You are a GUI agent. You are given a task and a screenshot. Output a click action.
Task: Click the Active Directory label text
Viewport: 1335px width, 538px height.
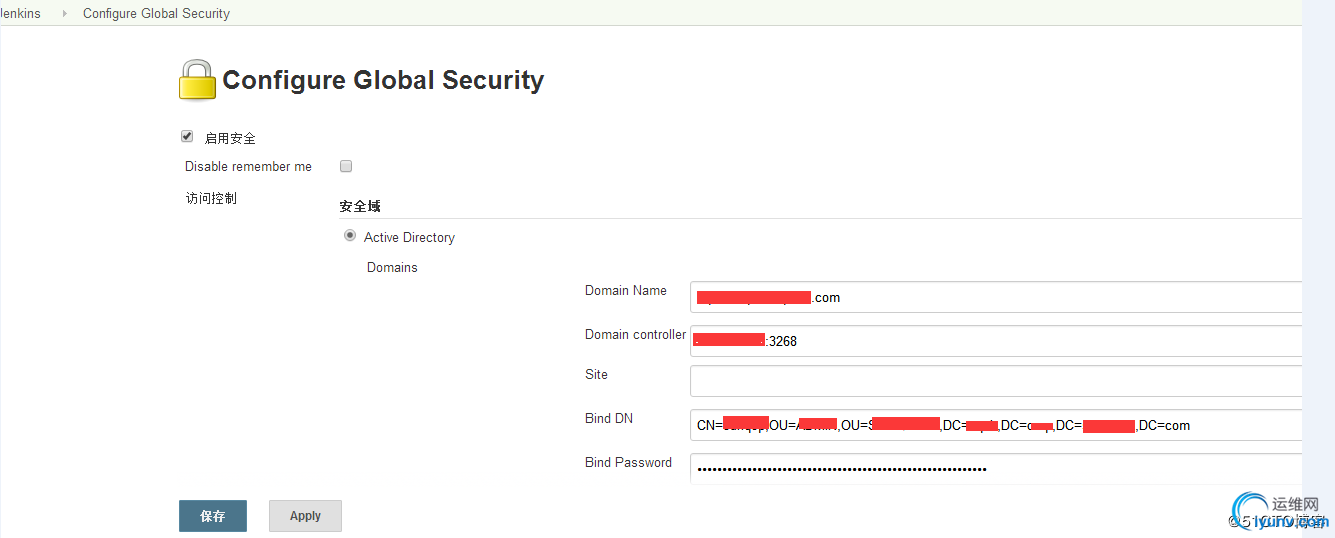pyautogui.click(x=409, y=237)
